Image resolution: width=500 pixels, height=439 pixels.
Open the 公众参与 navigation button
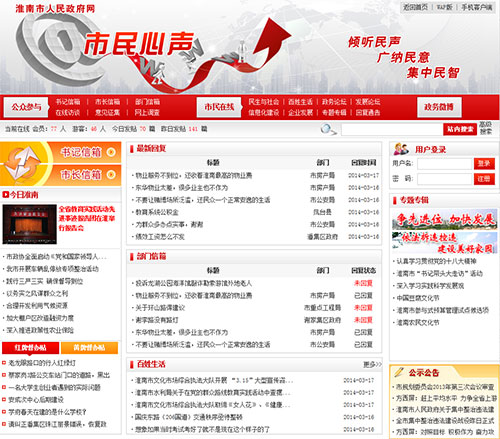[x=26, y=107]
